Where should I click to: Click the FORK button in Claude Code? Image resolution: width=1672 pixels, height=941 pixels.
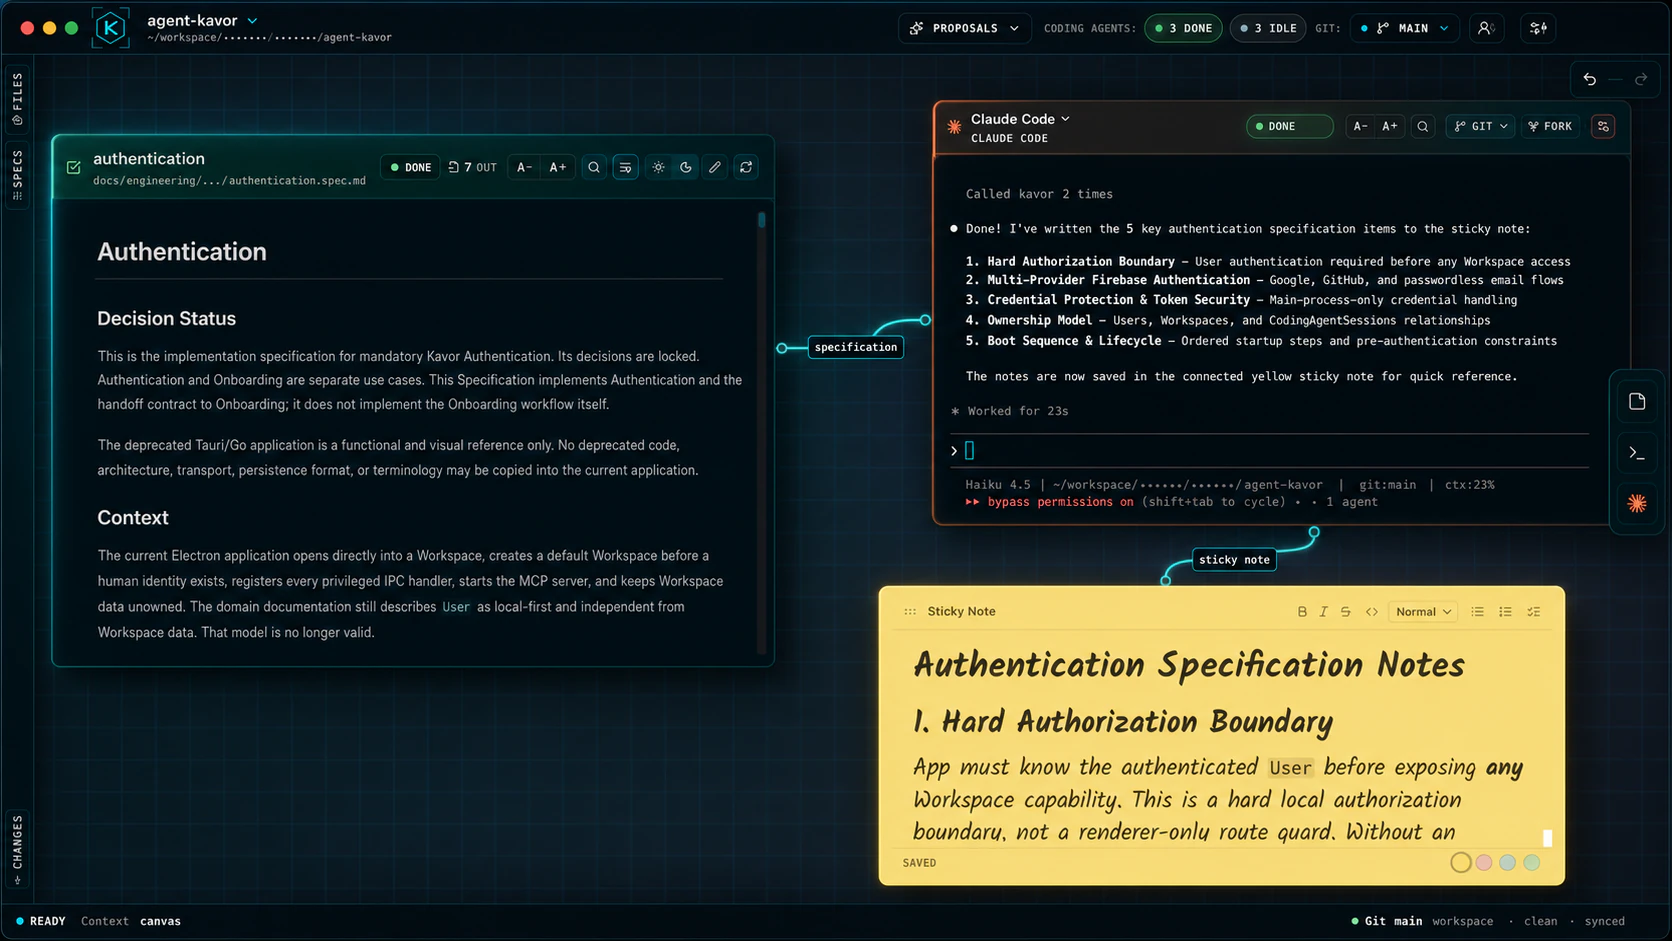[1550, 127]
